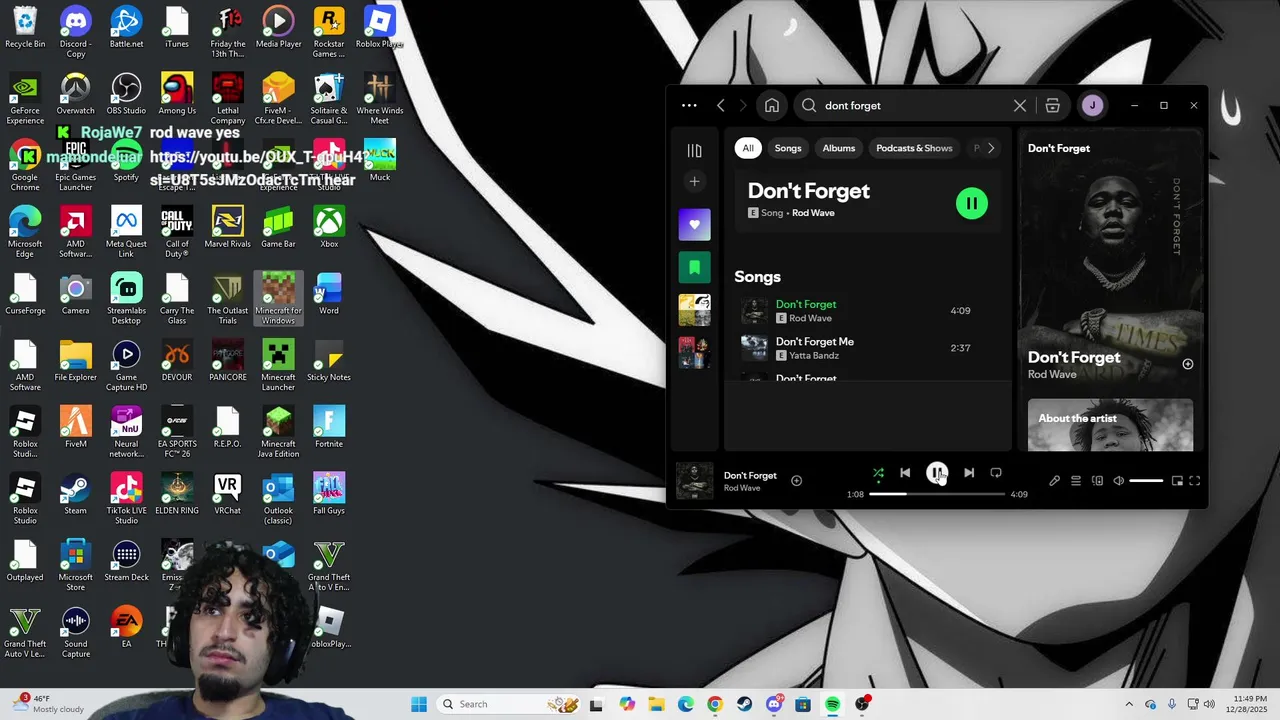Screen dimensions: 1280x720
Task: Select Recycle Bin desktop icon
Action: point(25,28)
